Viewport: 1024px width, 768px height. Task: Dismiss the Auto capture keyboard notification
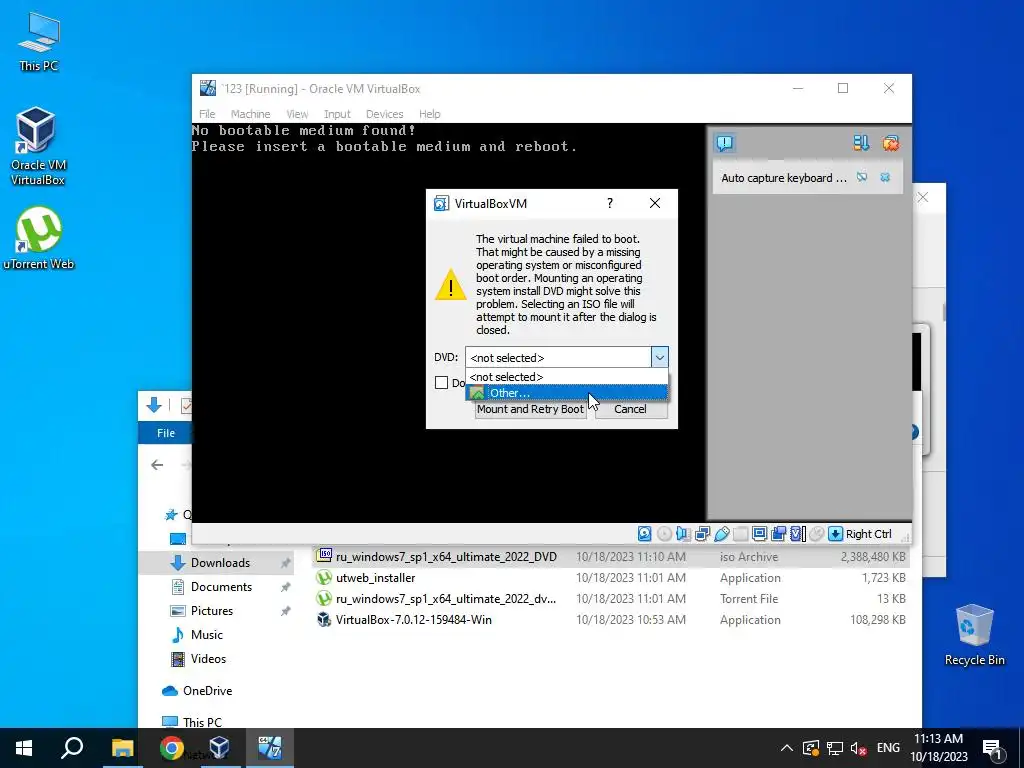[x=885, y=178]
